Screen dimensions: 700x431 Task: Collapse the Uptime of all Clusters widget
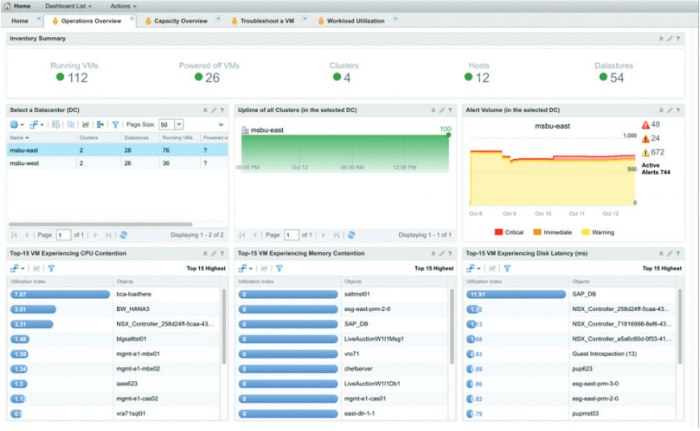433,110
